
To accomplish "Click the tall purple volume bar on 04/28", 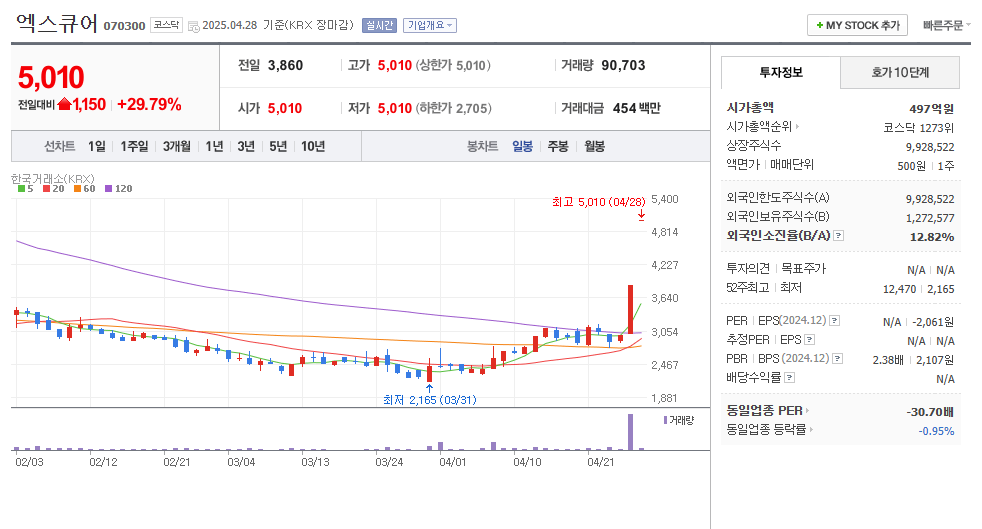I will pos(631,432).
